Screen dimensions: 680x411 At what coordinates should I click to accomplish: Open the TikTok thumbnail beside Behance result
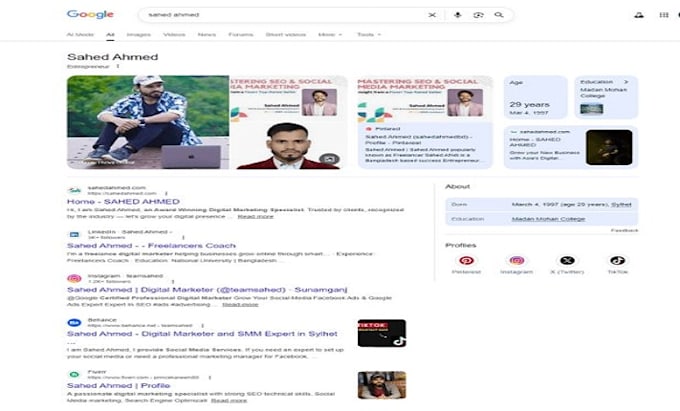pyautogui.click(x=382, y=333)
